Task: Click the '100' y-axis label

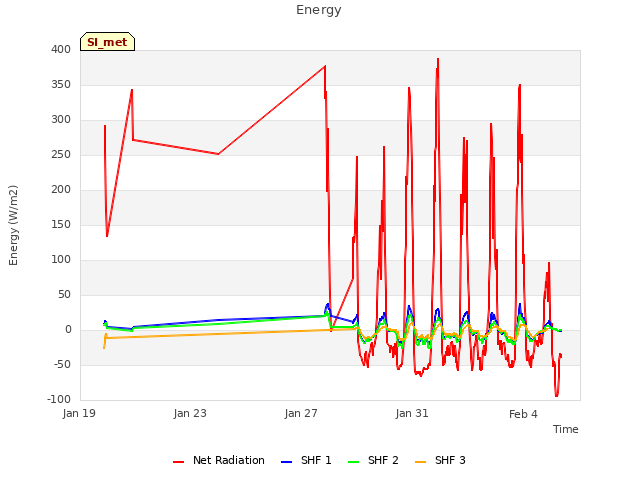Action: 61,260
